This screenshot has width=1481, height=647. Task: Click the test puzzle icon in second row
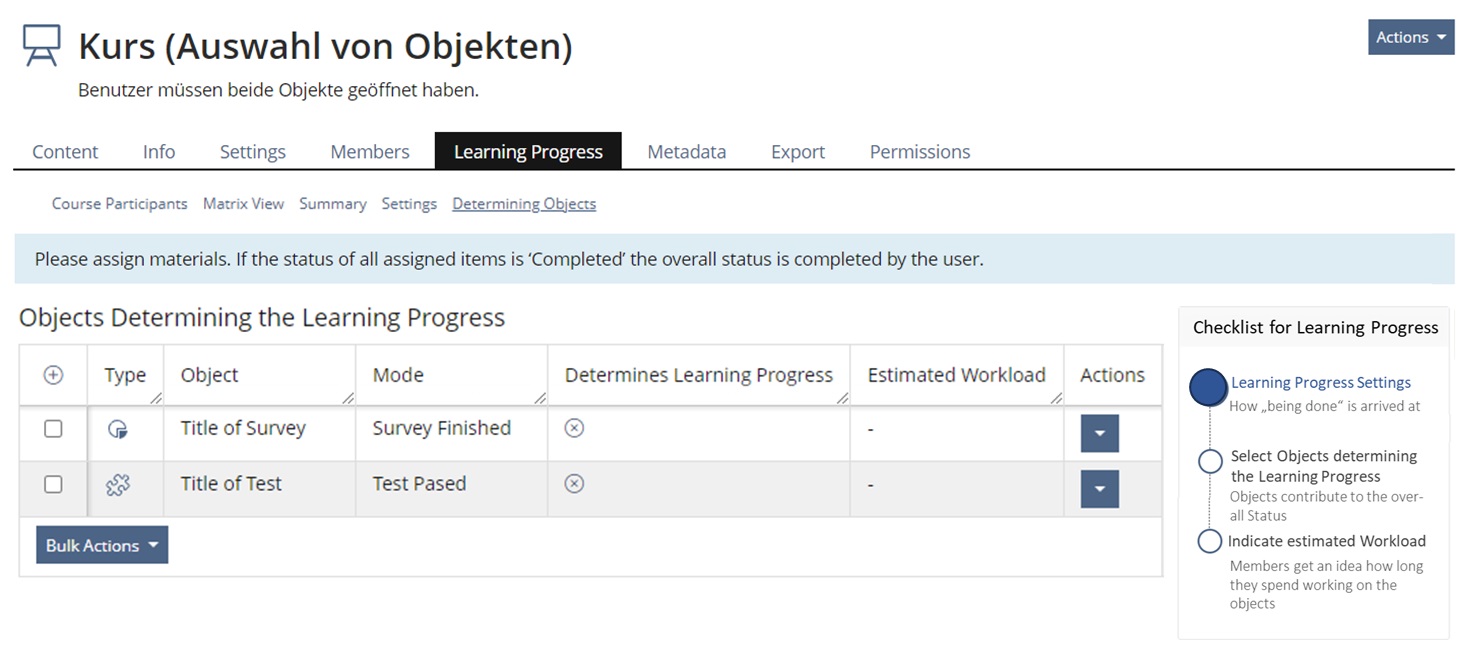click(x=118, y=485)
